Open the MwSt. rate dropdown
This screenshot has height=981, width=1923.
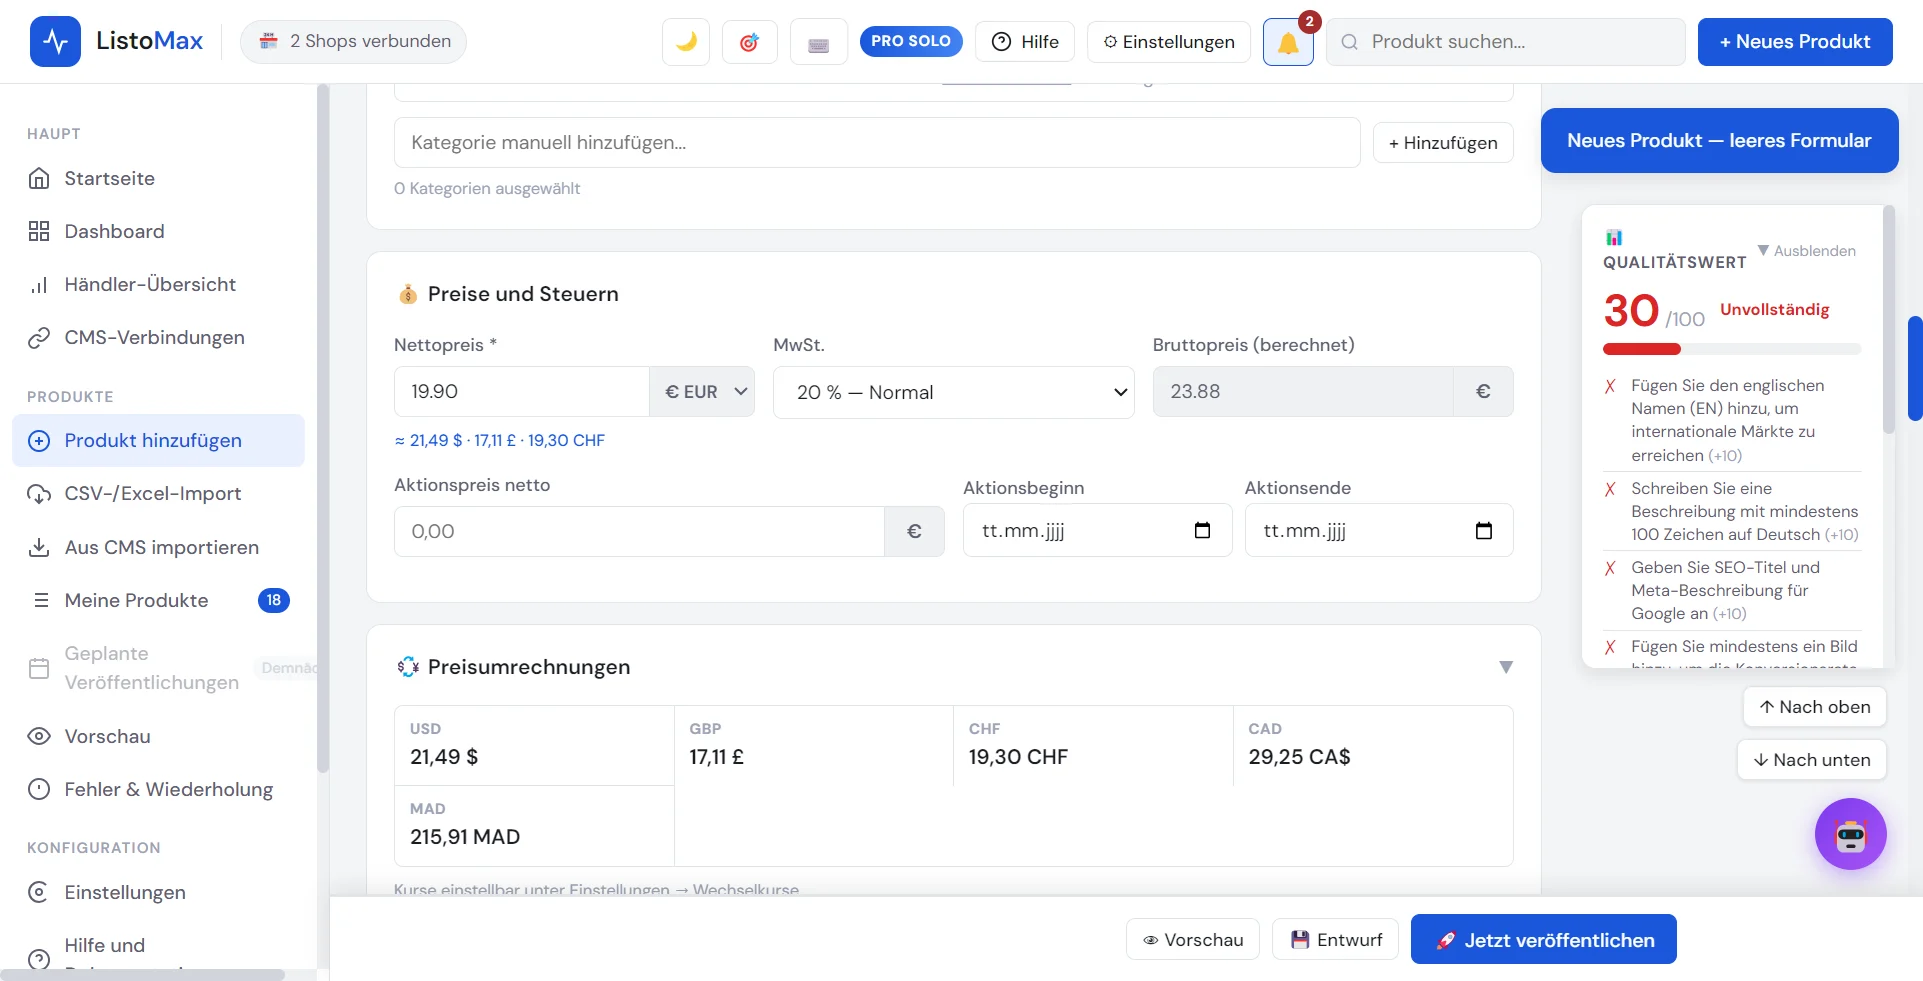click(x=953, y=392)
